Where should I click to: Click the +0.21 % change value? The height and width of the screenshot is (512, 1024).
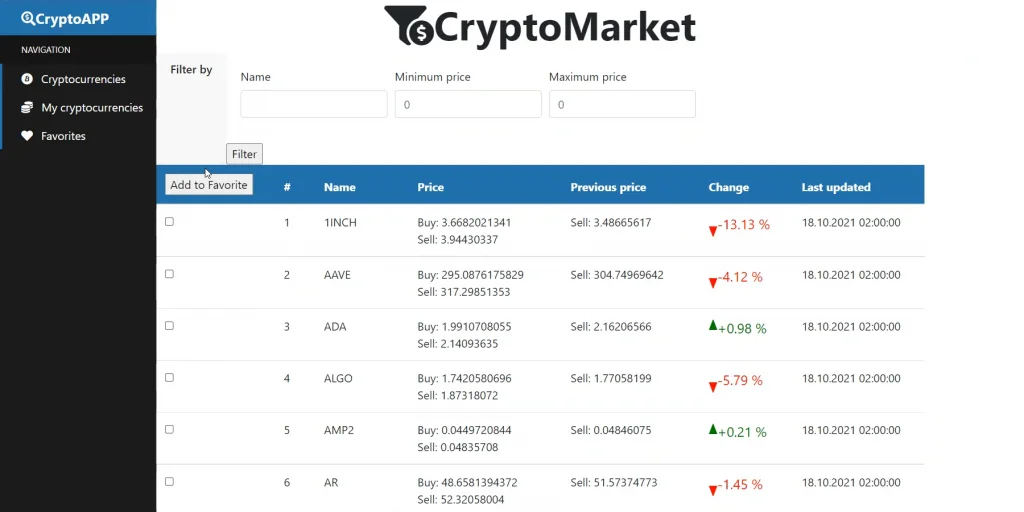click(742, 432)
